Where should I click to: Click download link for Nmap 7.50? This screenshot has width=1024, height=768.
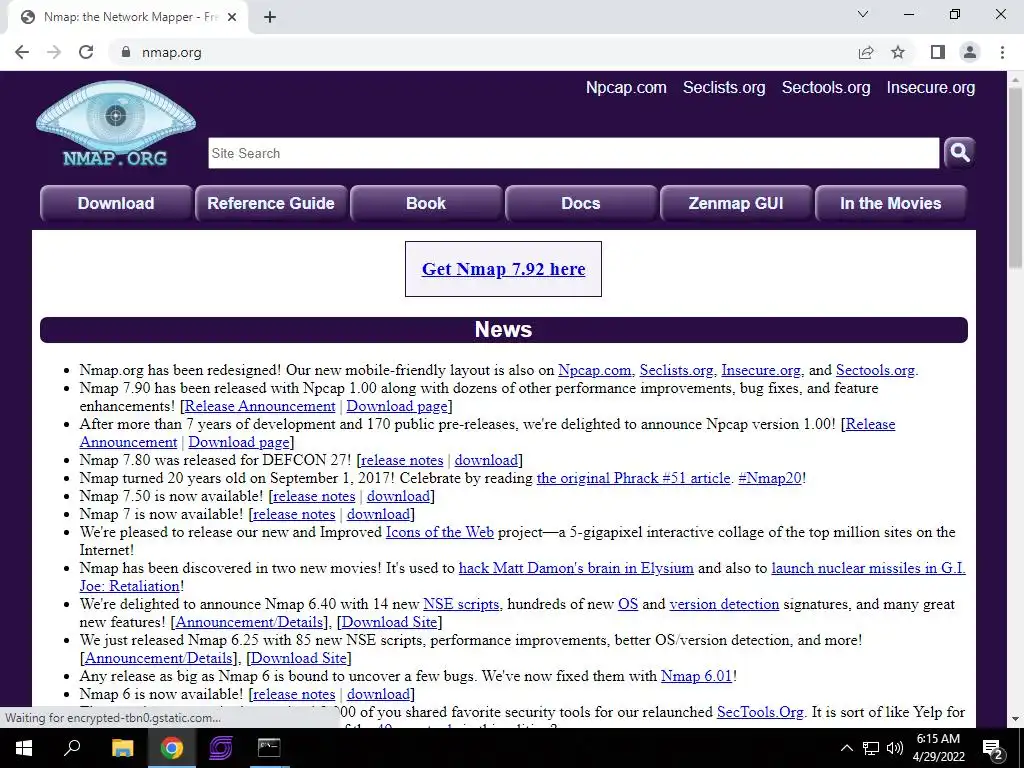(x=398, y=496)
